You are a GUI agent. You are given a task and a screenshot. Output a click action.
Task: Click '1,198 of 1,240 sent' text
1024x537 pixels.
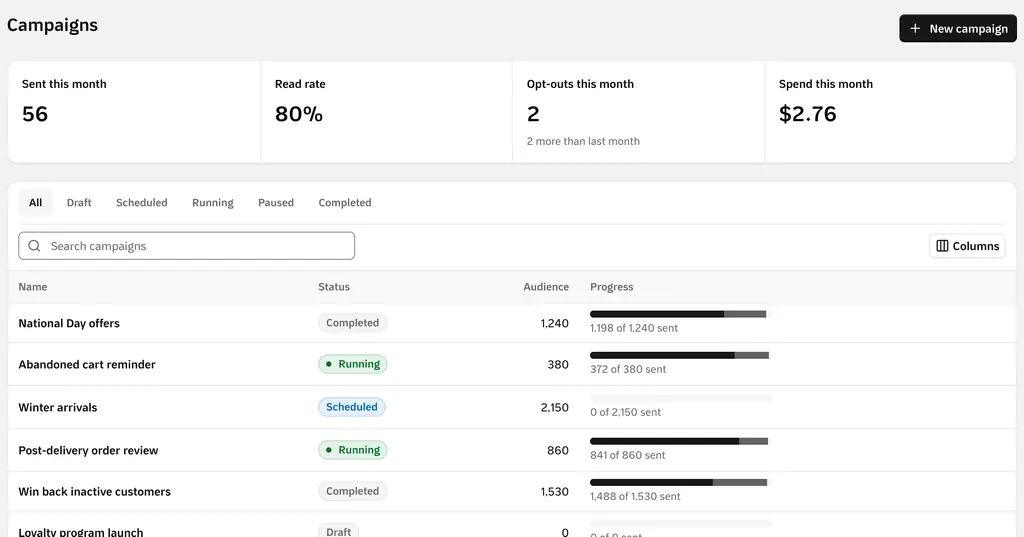point(633,328)
